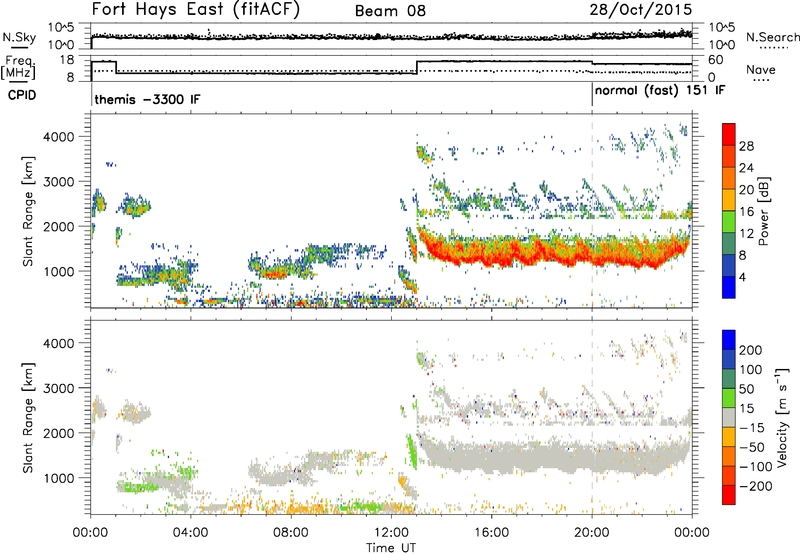Image resolution: width=800 pixels, height=554 pixels.
Task: Click the wide gray scatter band in velocity panel
Action: [554, 455]
